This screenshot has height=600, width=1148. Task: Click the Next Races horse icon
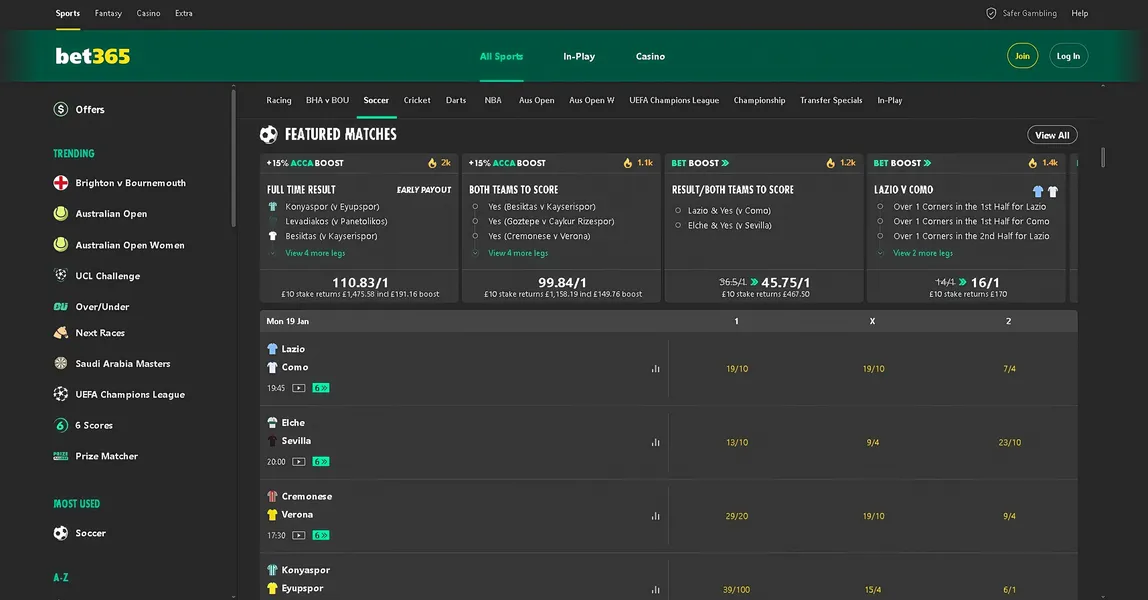[x=61, y=332]
